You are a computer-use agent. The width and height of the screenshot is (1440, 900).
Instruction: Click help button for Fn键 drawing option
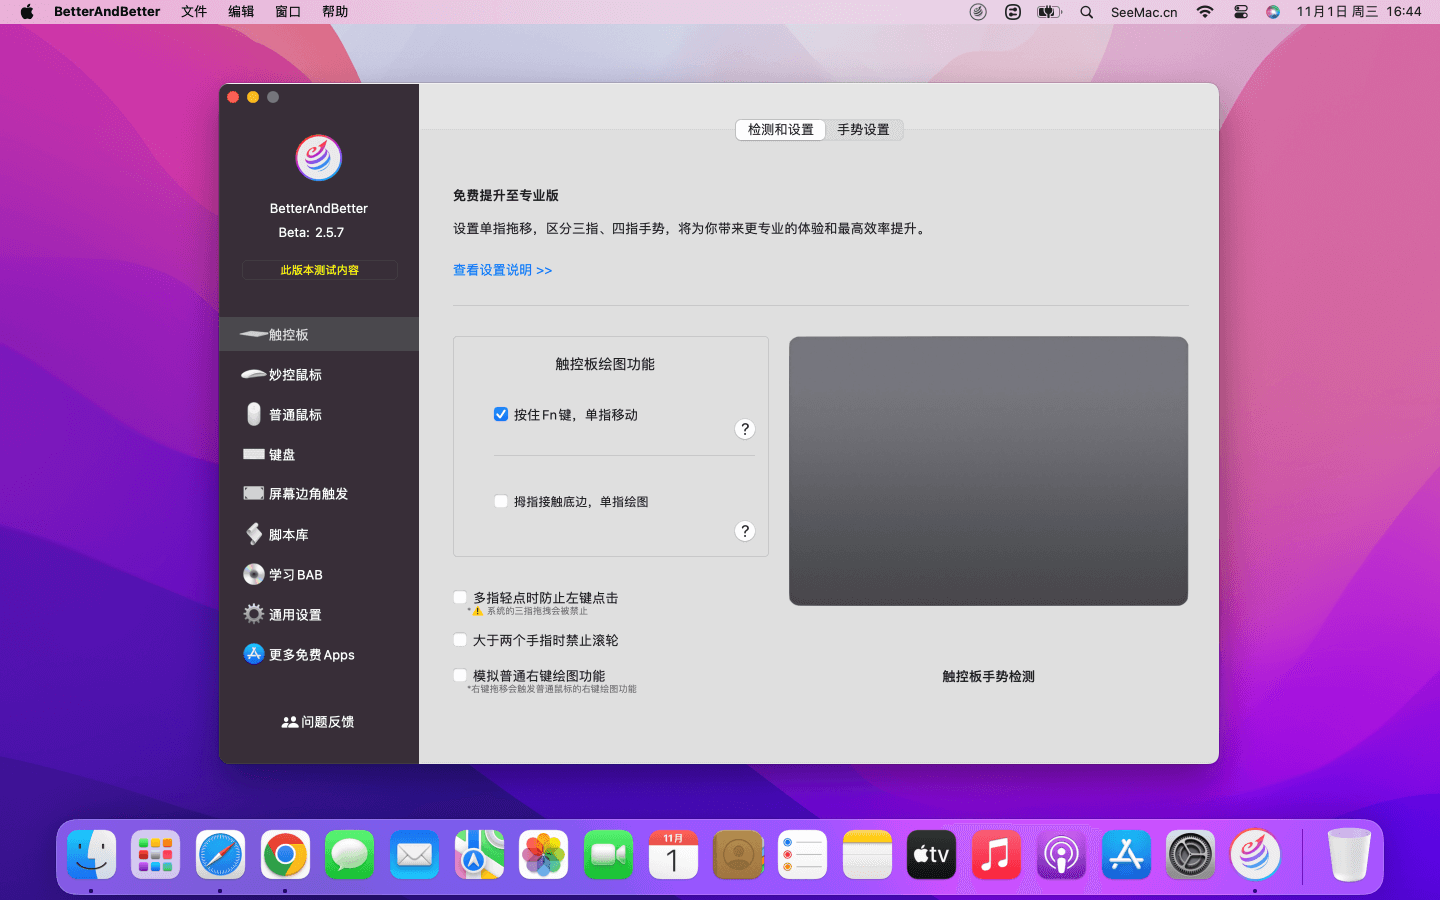point(745,429)
